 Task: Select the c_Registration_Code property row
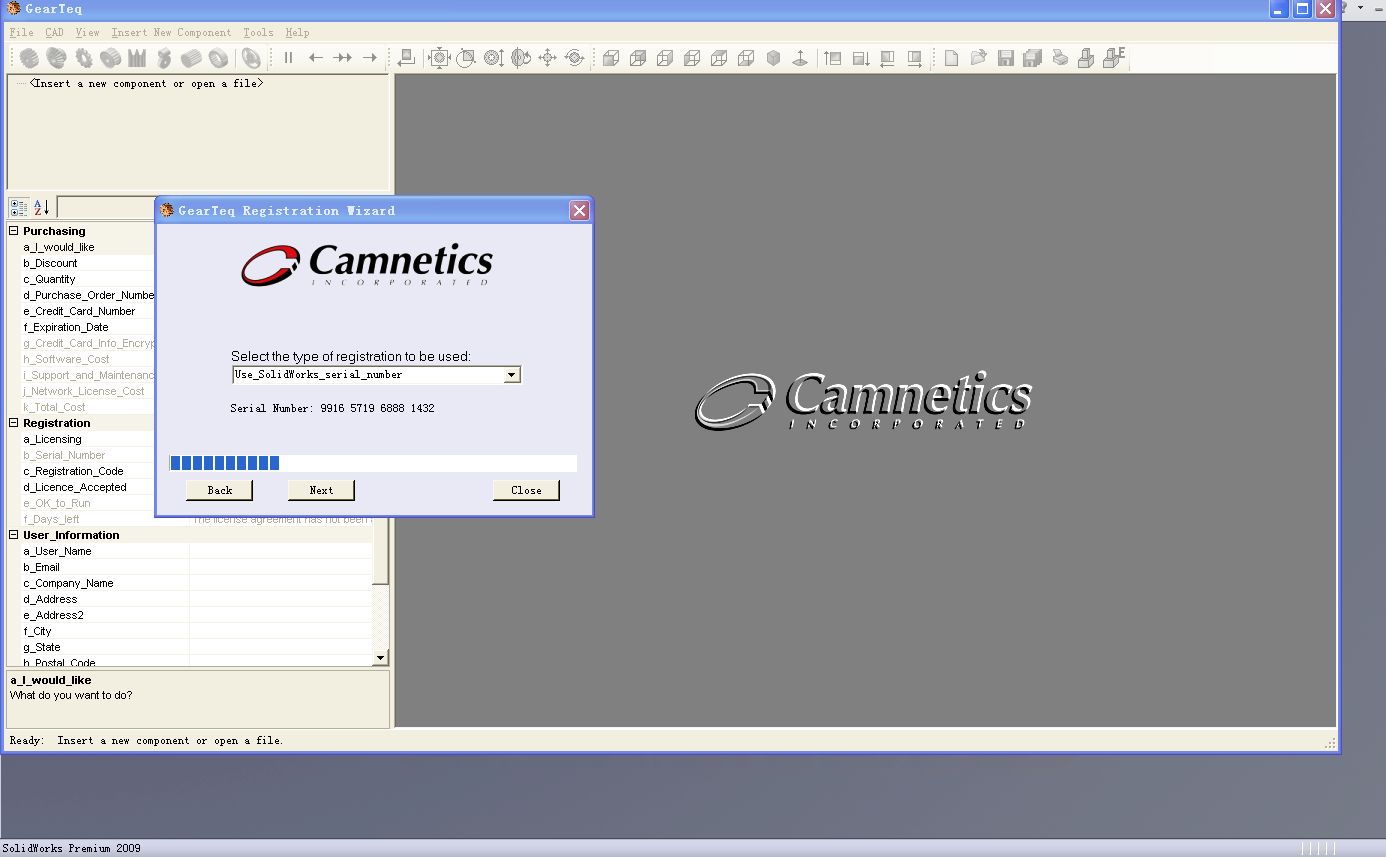click(81, 471)
